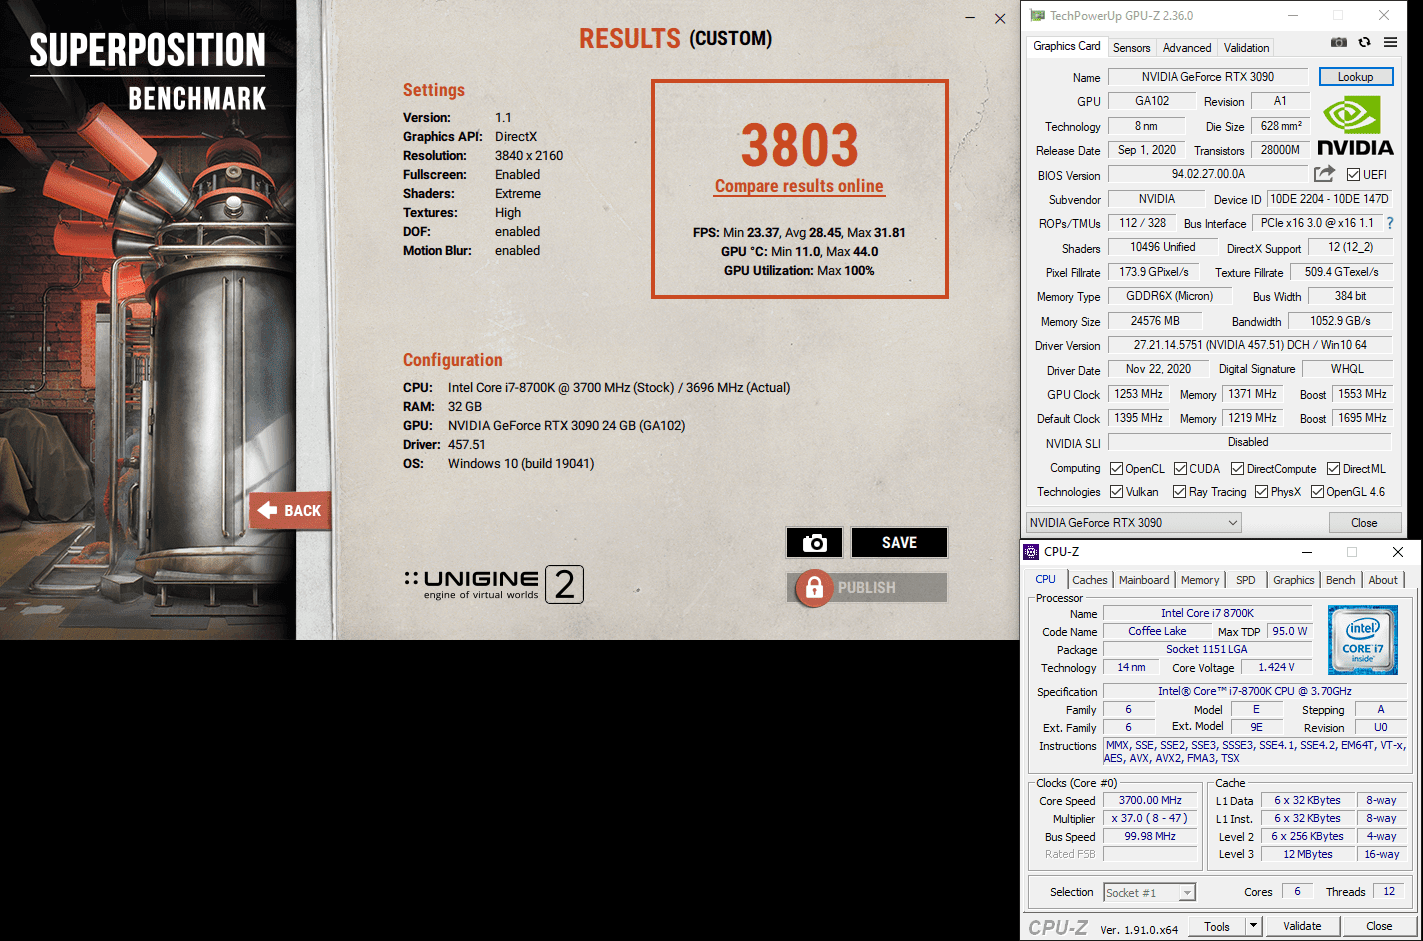Minimize the Superposition results window
This screenshot has height=941, width=1423.
coord(970,18)
